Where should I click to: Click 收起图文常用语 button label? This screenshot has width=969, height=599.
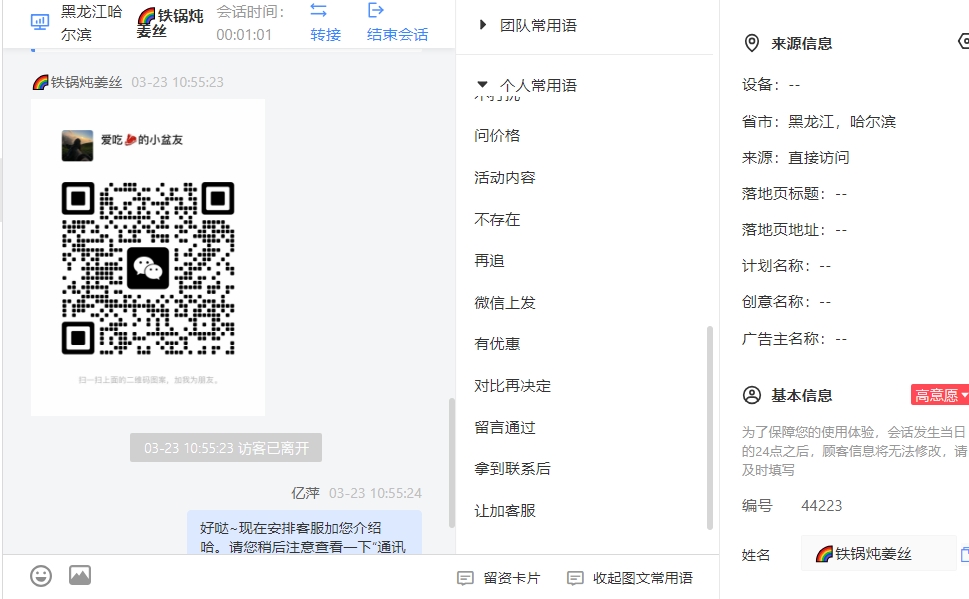(x=643, y=578)
